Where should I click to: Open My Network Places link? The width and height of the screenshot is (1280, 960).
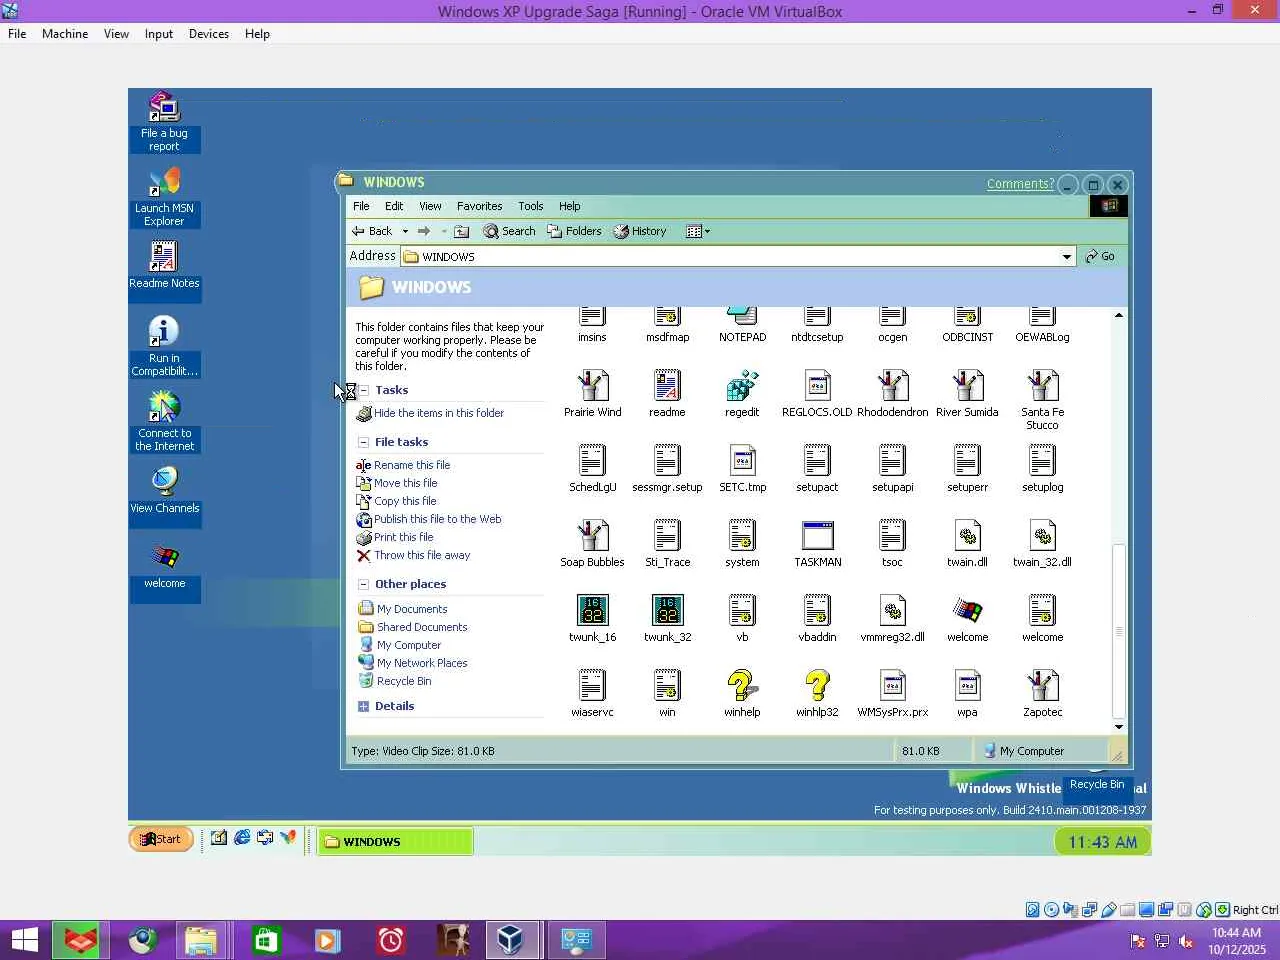422,663
